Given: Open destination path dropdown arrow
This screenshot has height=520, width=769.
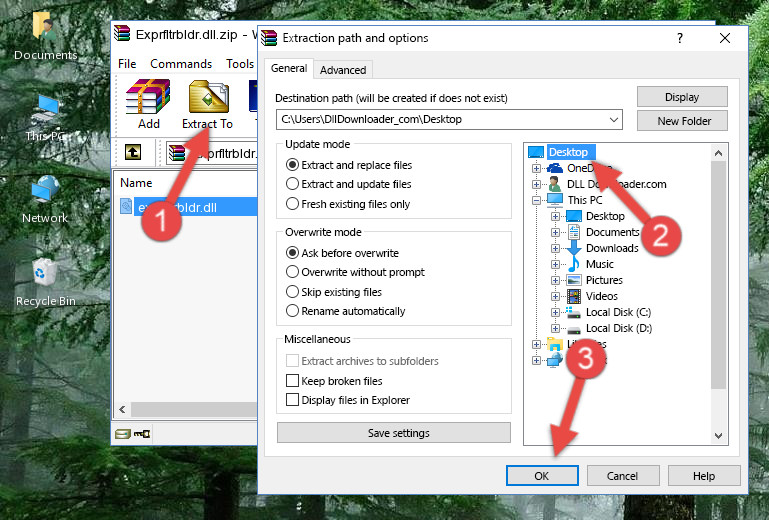Looking at the screenshot, I should click(x=614, y=120).
